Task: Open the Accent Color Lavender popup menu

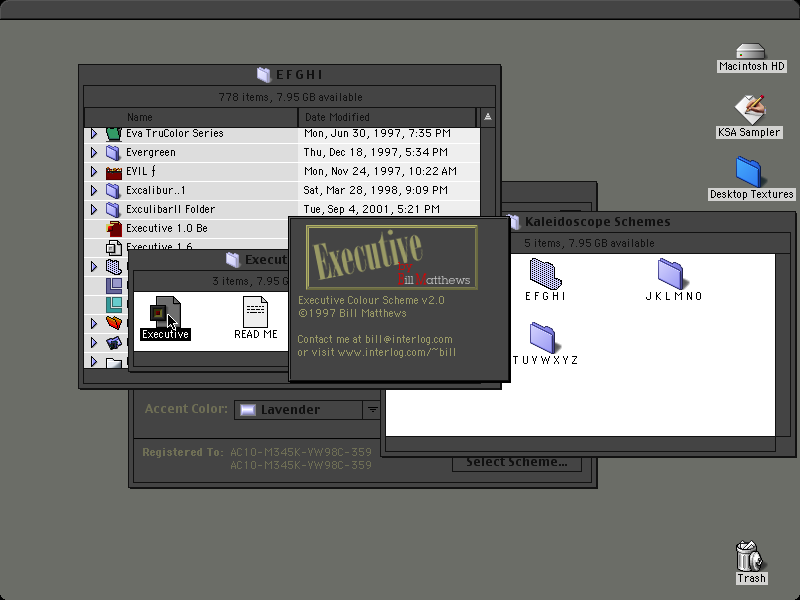Action: pyautogui.click(x=307, y=410)
